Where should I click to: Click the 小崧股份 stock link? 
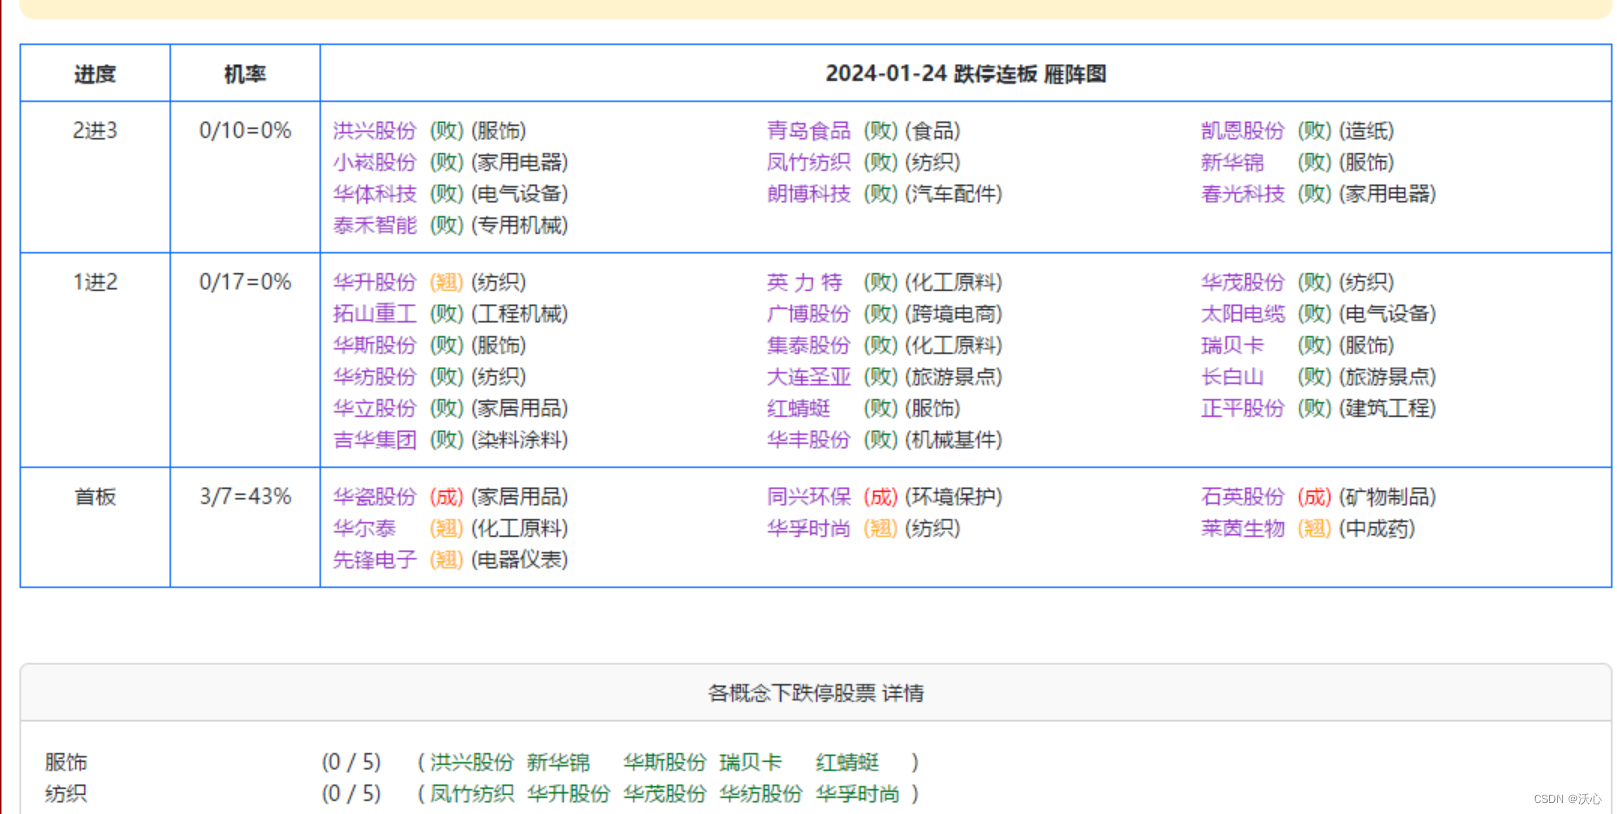coord(375,162)
